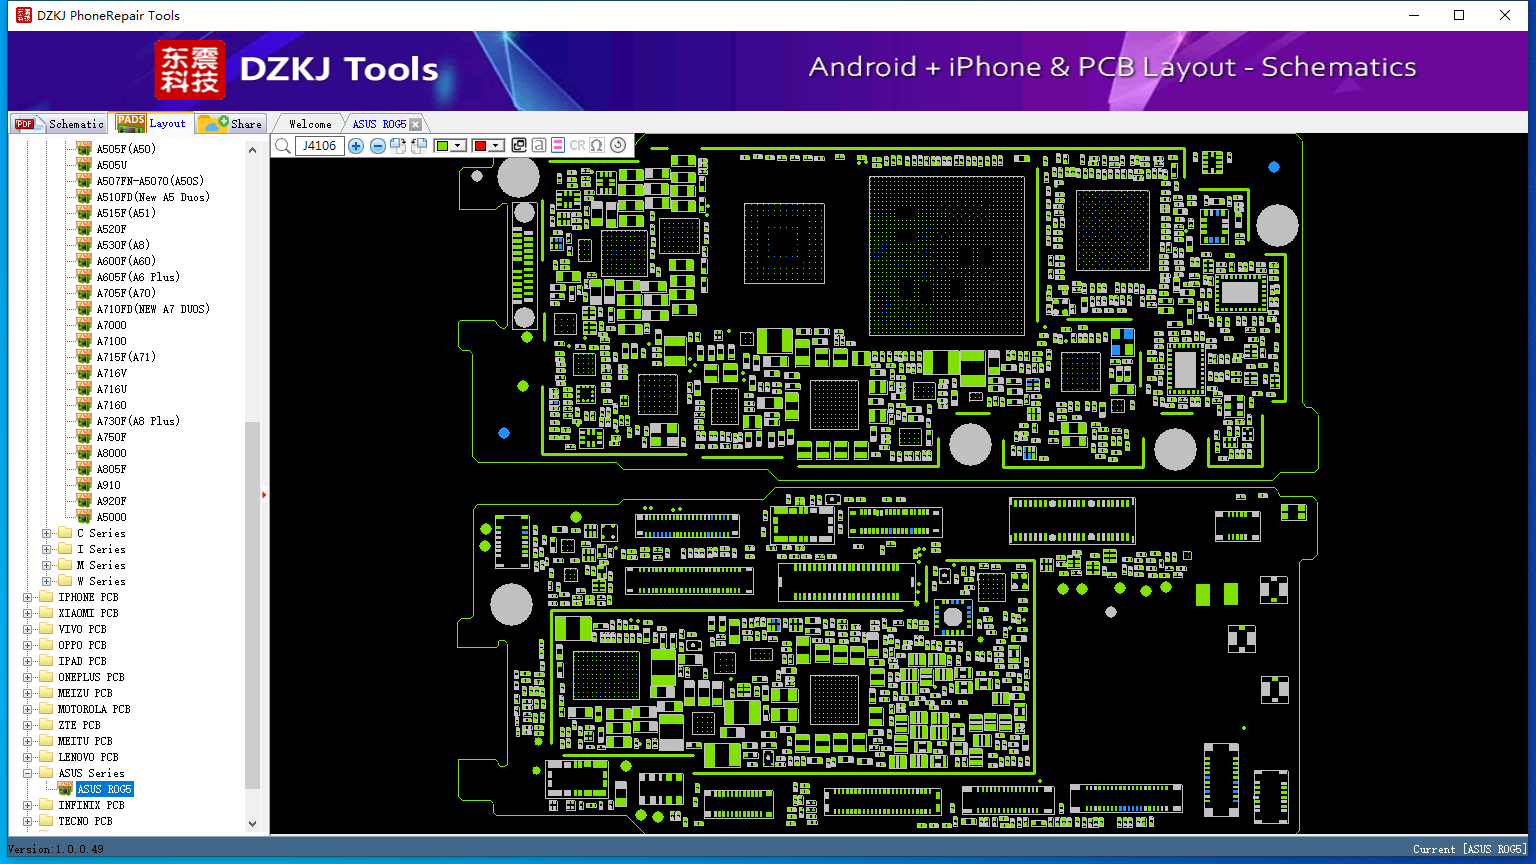Click the A920F board icon

tap(84, 501)
